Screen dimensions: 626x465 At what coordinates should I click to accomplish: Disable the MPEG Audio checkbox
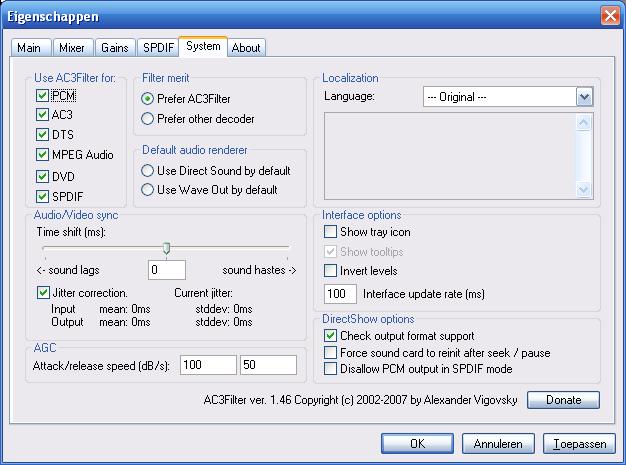pyautogui.click(x=42, y=155)
